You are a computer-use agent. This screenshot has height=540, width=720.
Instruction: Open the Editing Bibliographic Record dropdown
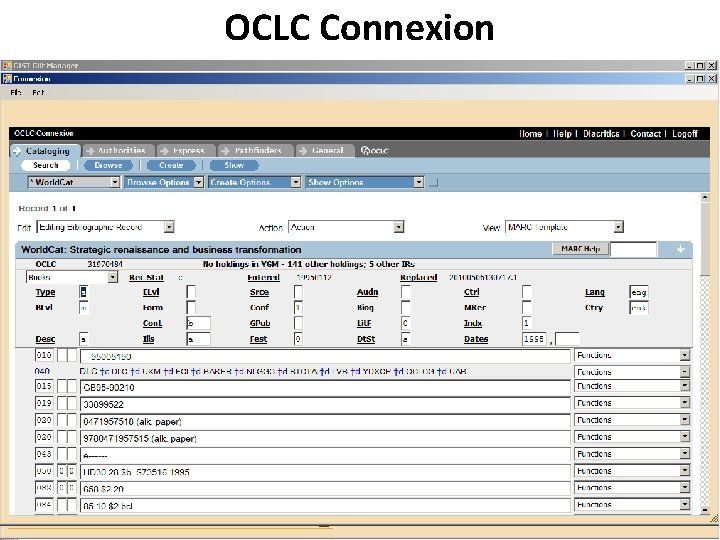click(105, 227)
